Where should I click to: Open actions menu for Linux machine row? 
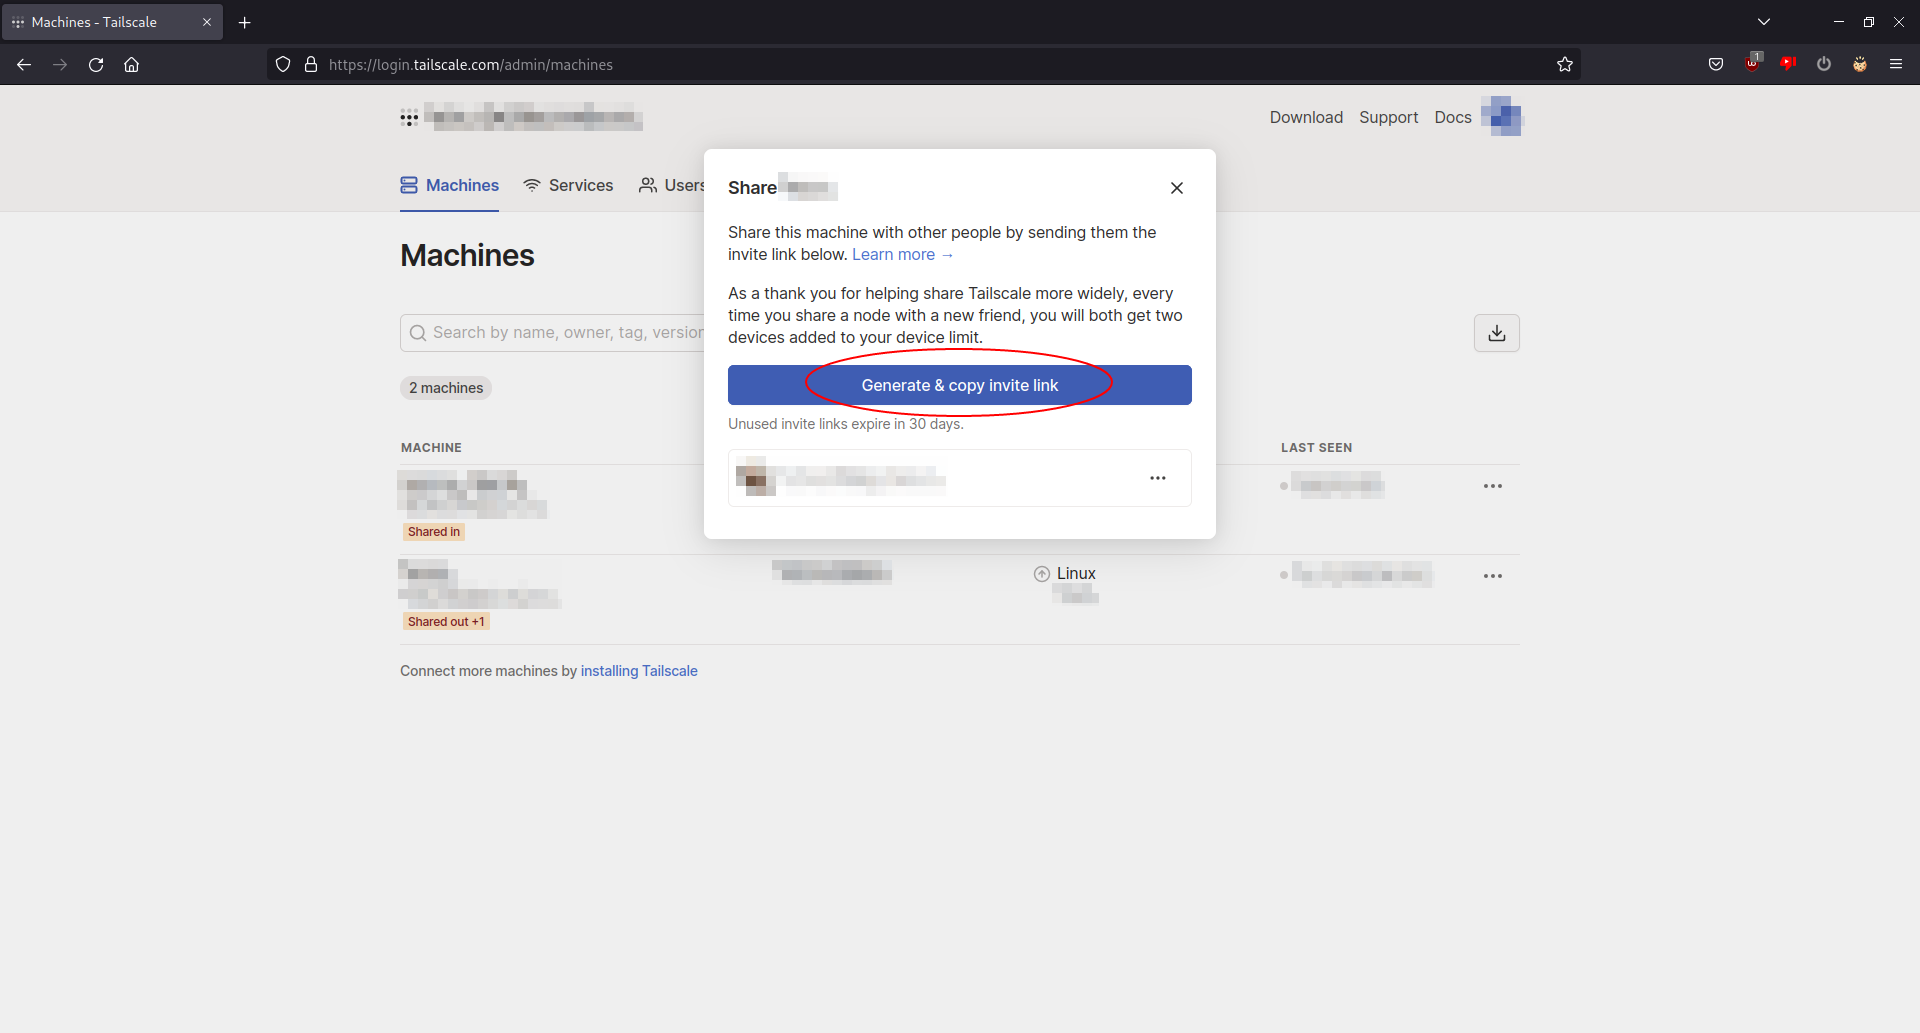point(1493,576)
